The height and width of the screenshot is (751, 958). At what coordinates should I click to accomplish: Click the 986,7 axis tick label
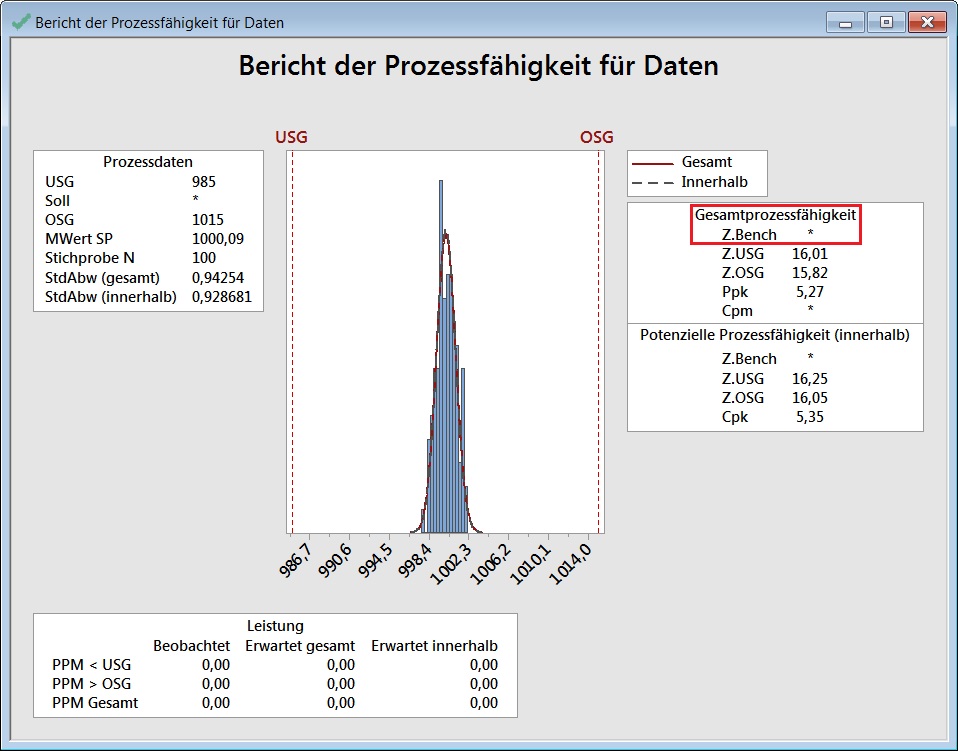coord(296,560)
